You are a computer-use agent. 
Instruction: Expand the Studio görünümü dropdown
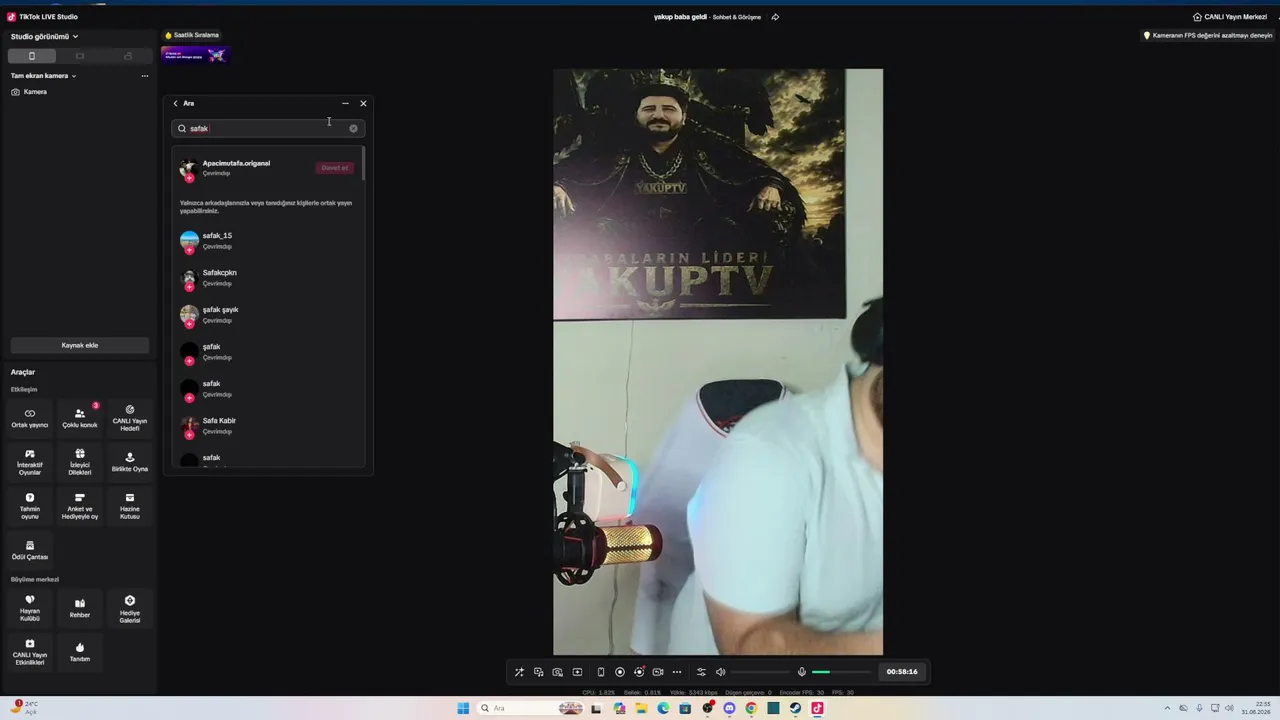pyautogui.click(x=45, y=37)
